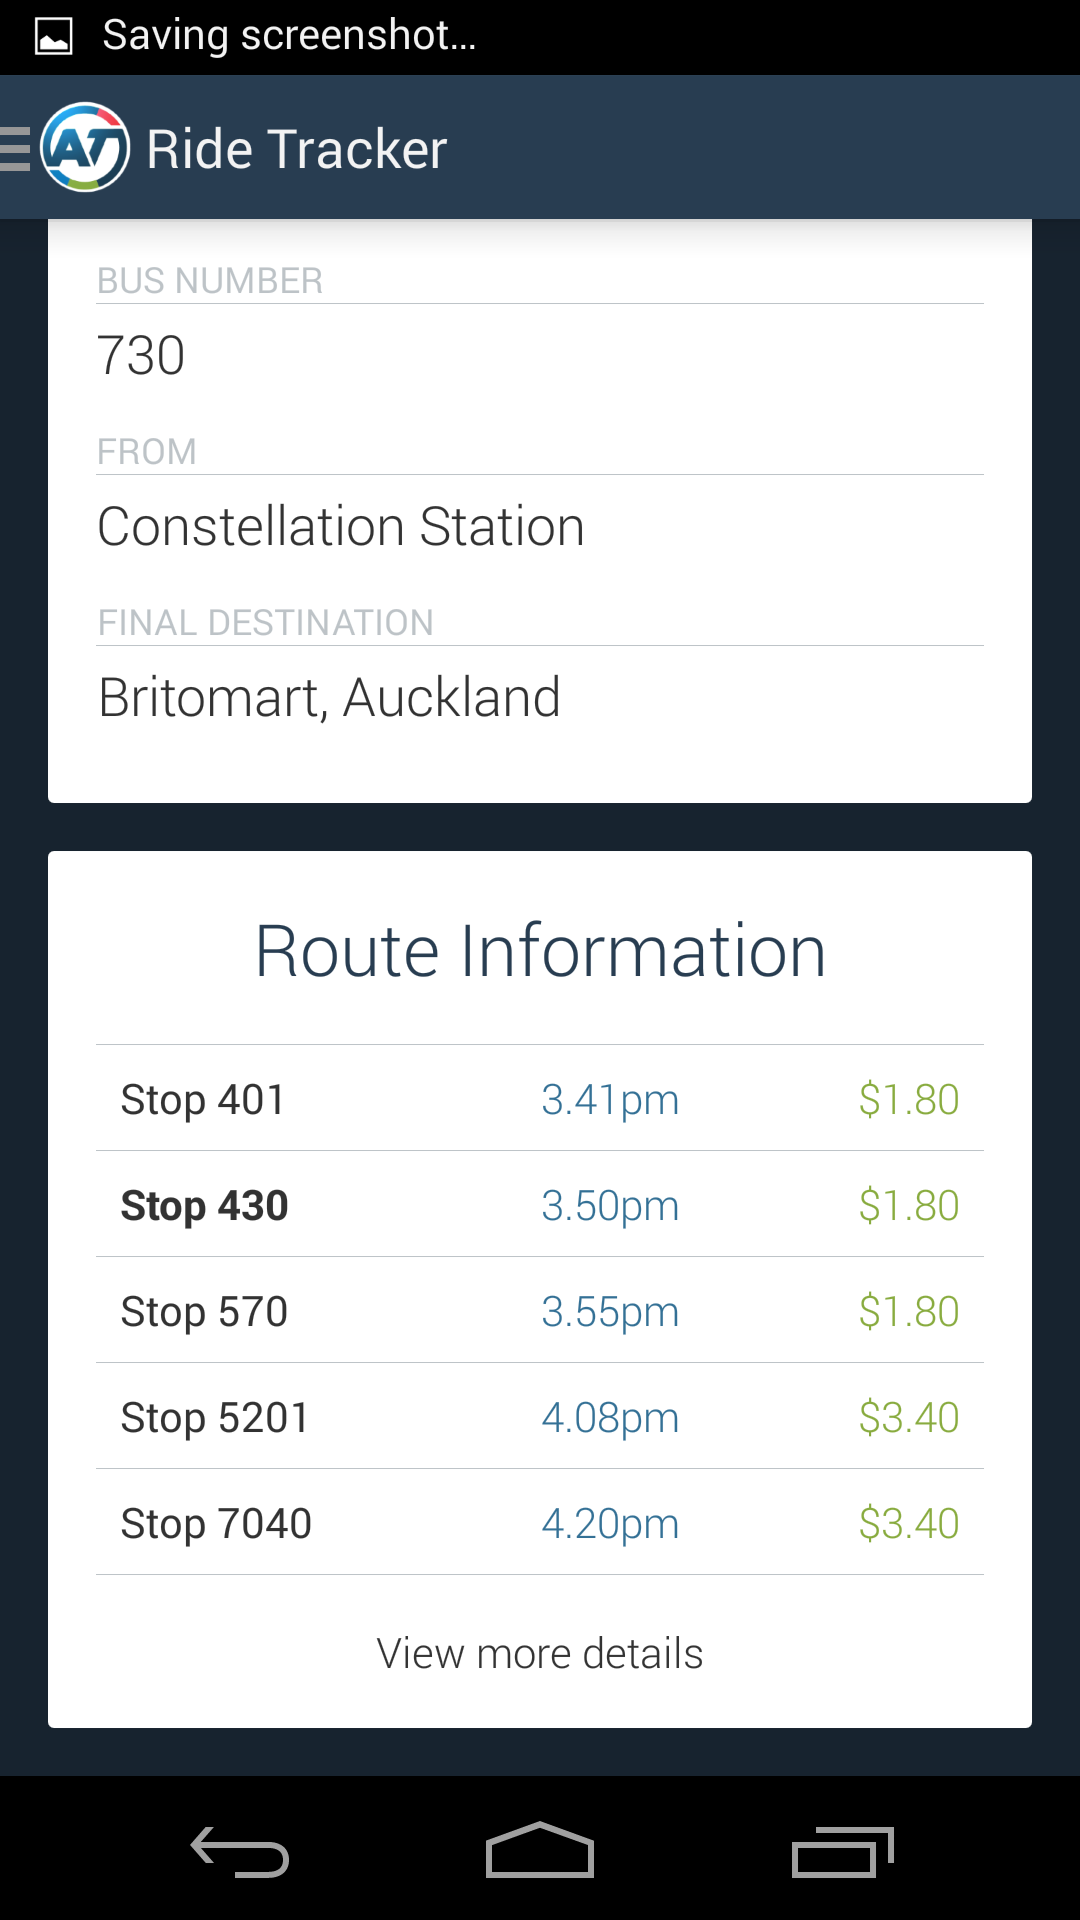The height and width of the screenshot is (1920, 1080).
Task: Click the $3.40 fare for Stop 5201
Action: tap(909, 1417)
